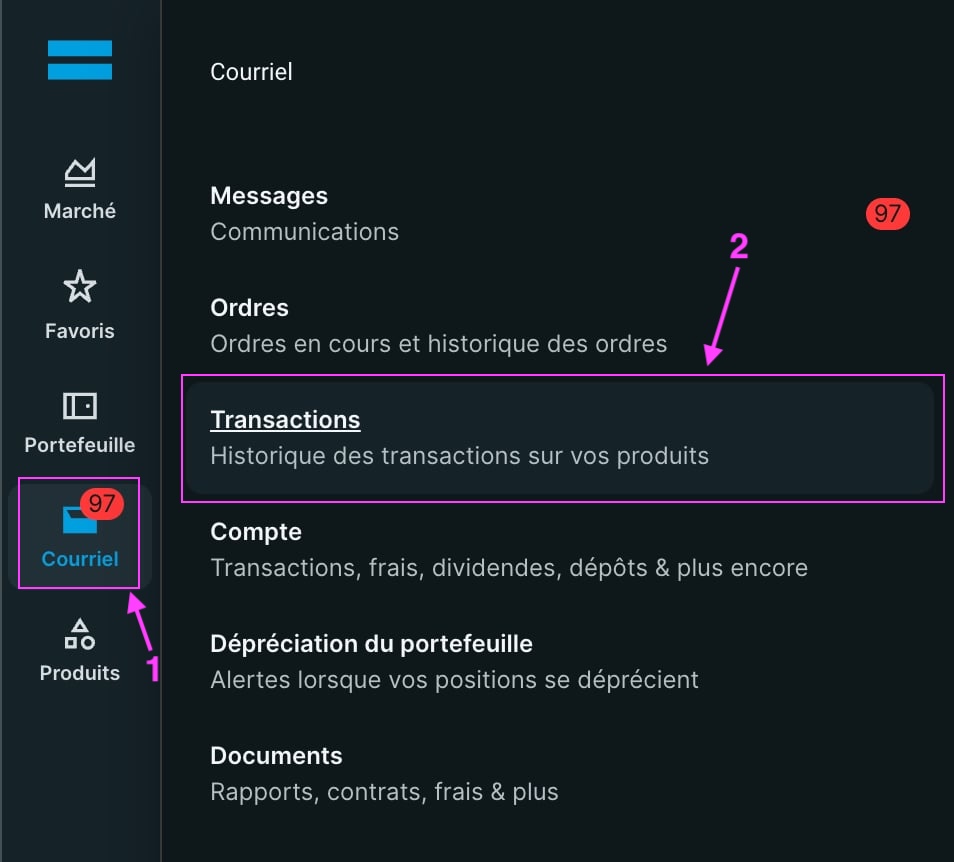Click the Courriel heading at the top

pyautogui.click(x=251, y=72)
